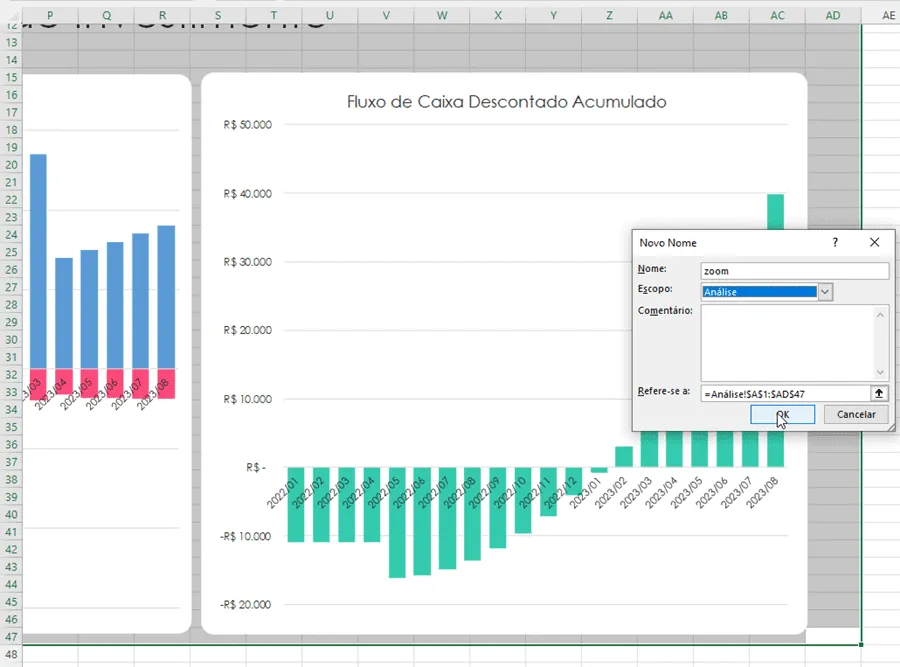Click the comment box scroll down arrow
This screenshot has width=900, height=667.
tap(880, 373)
